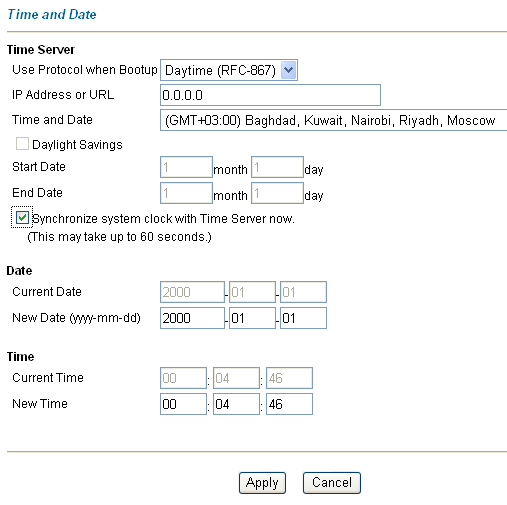507x505 pixels.
Task: Click the Current Time seconds field
Action: pyautogui.click(x=289, y=378)
